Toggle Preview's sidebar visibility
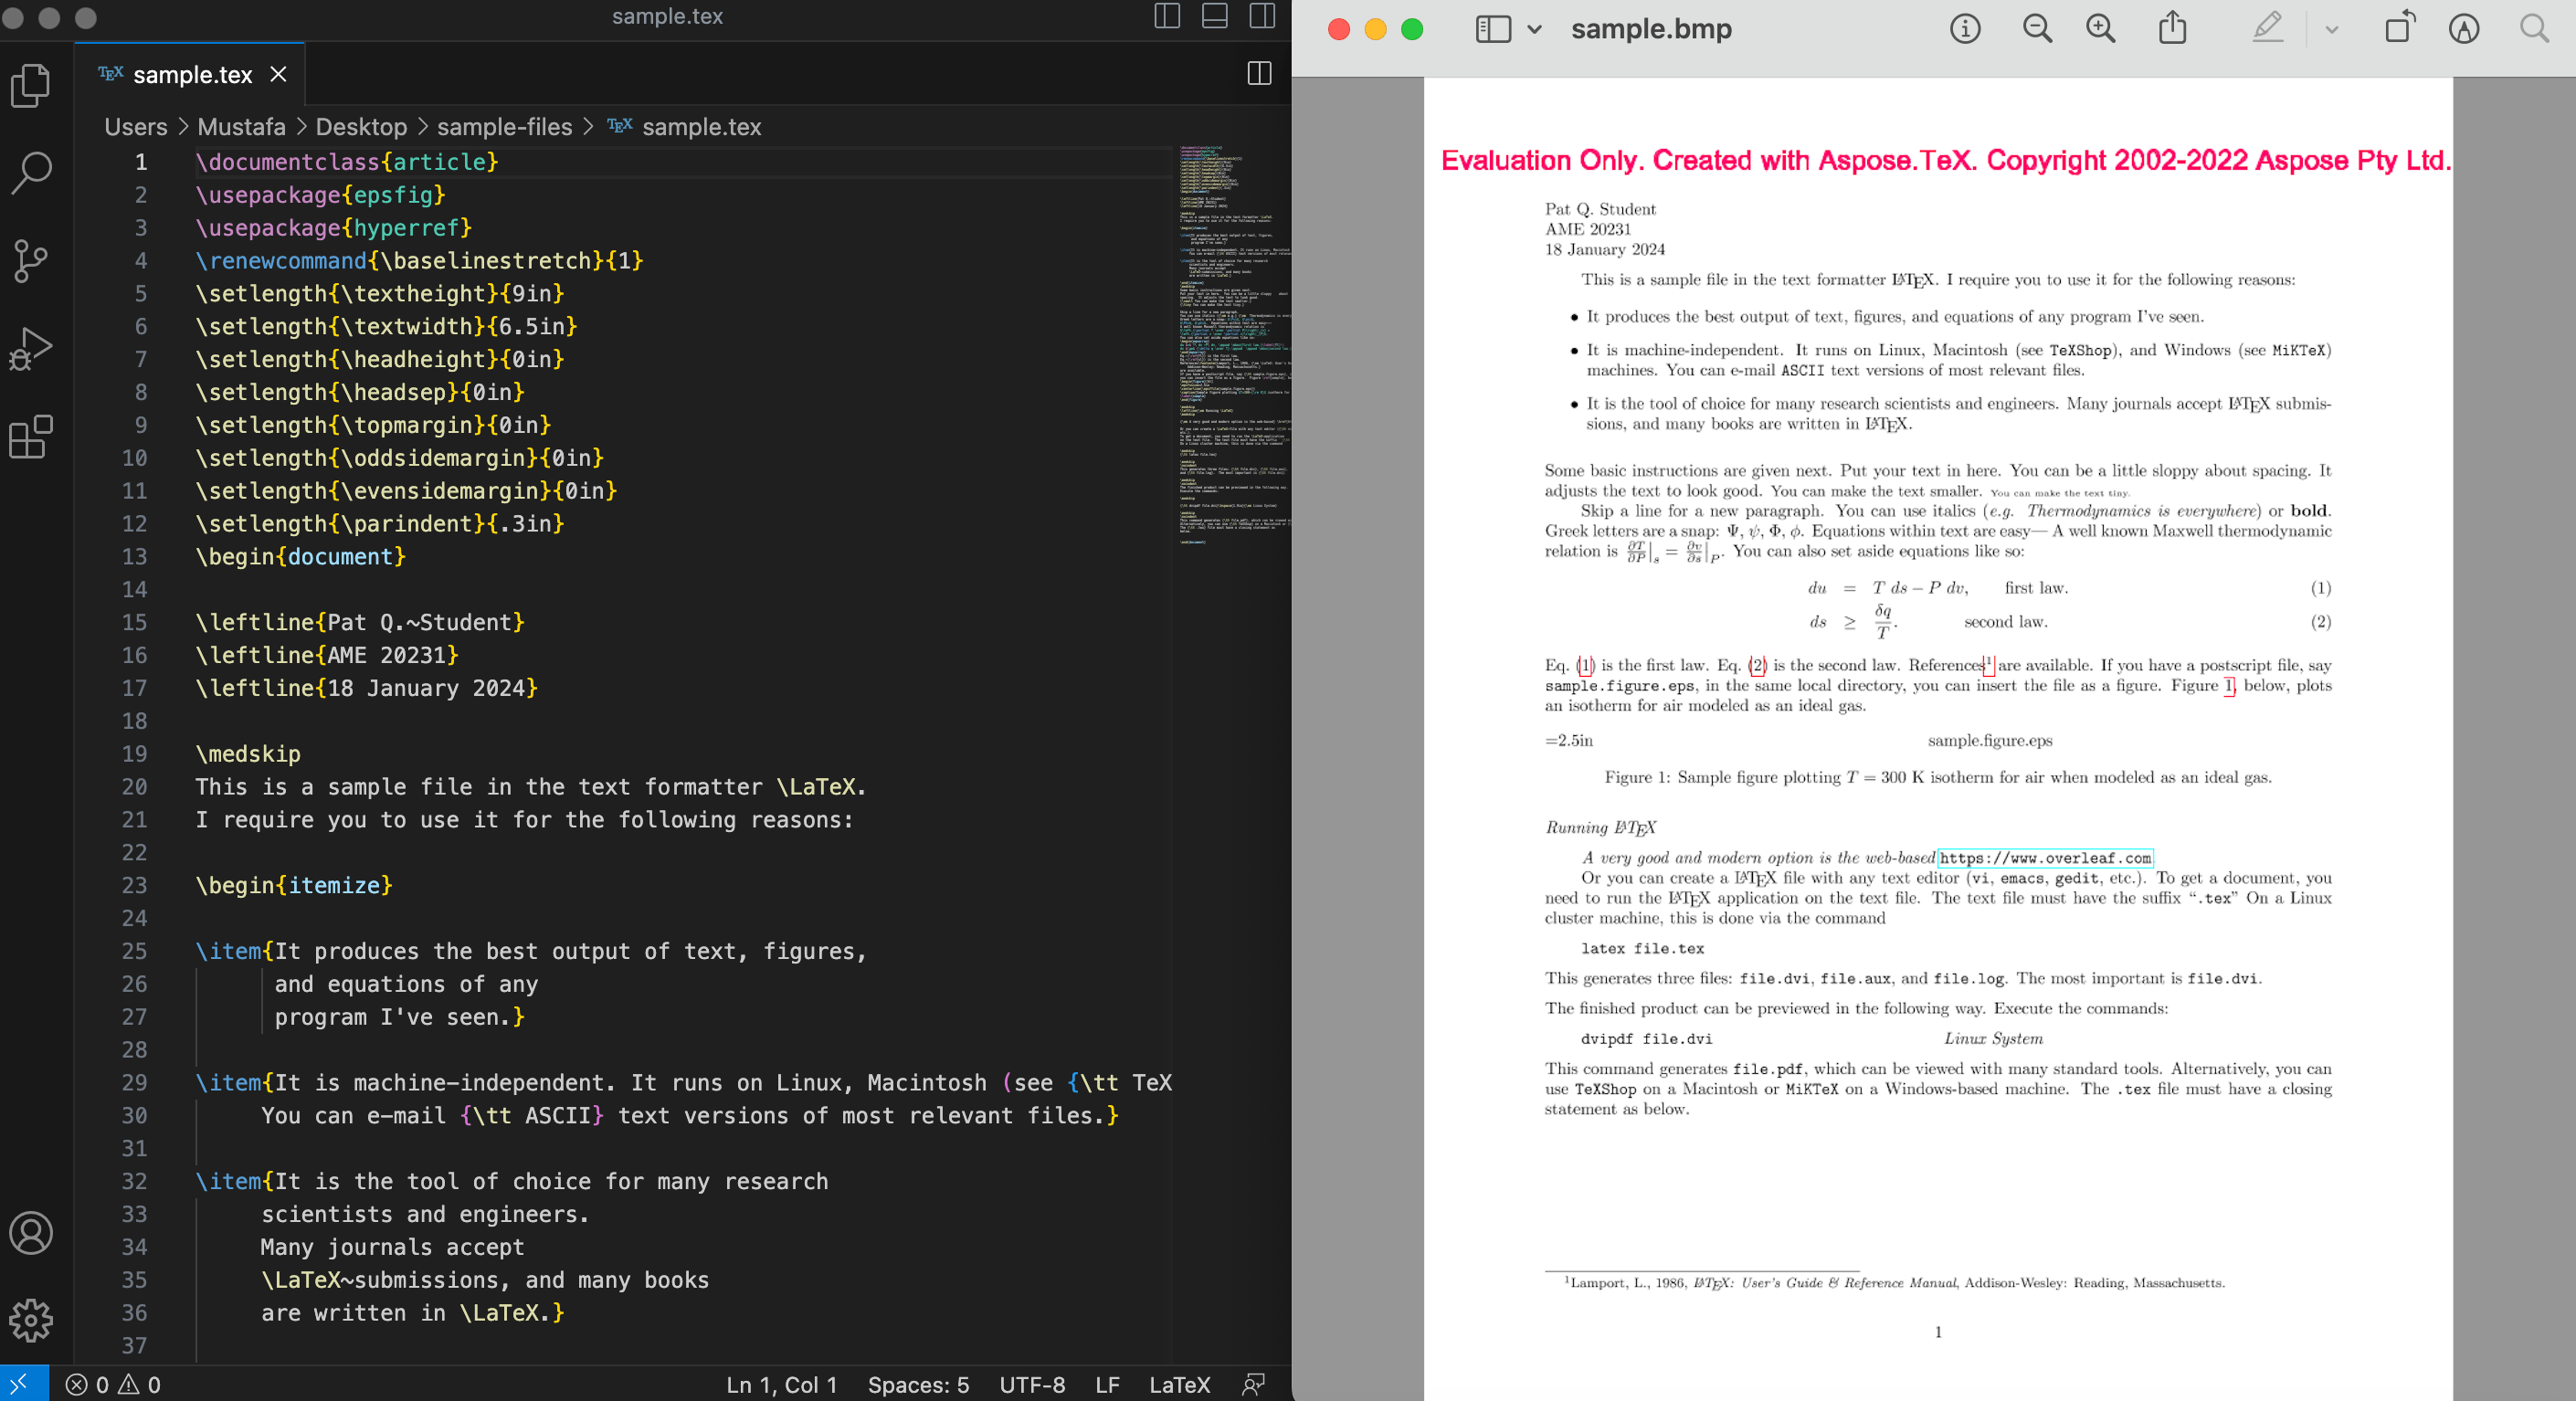This screenshot has height=1401, width=2576. [1491, 29]
